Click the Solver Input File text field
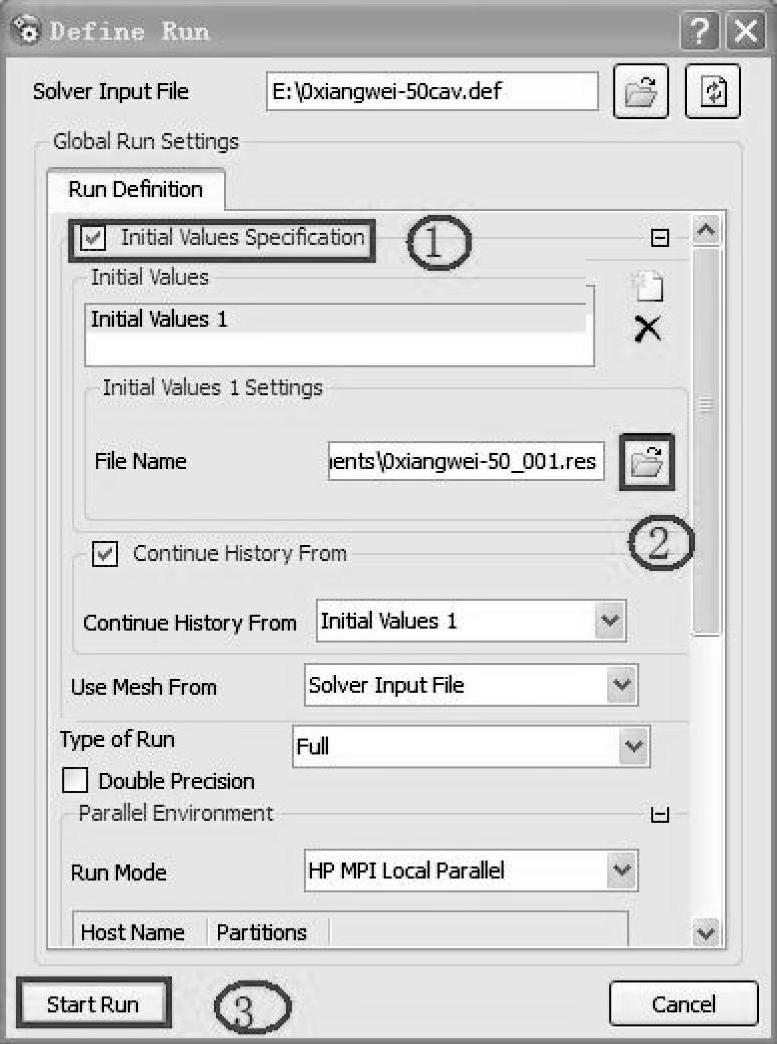Viewport: 777px width, 1044px height. (x=432, y=93)
